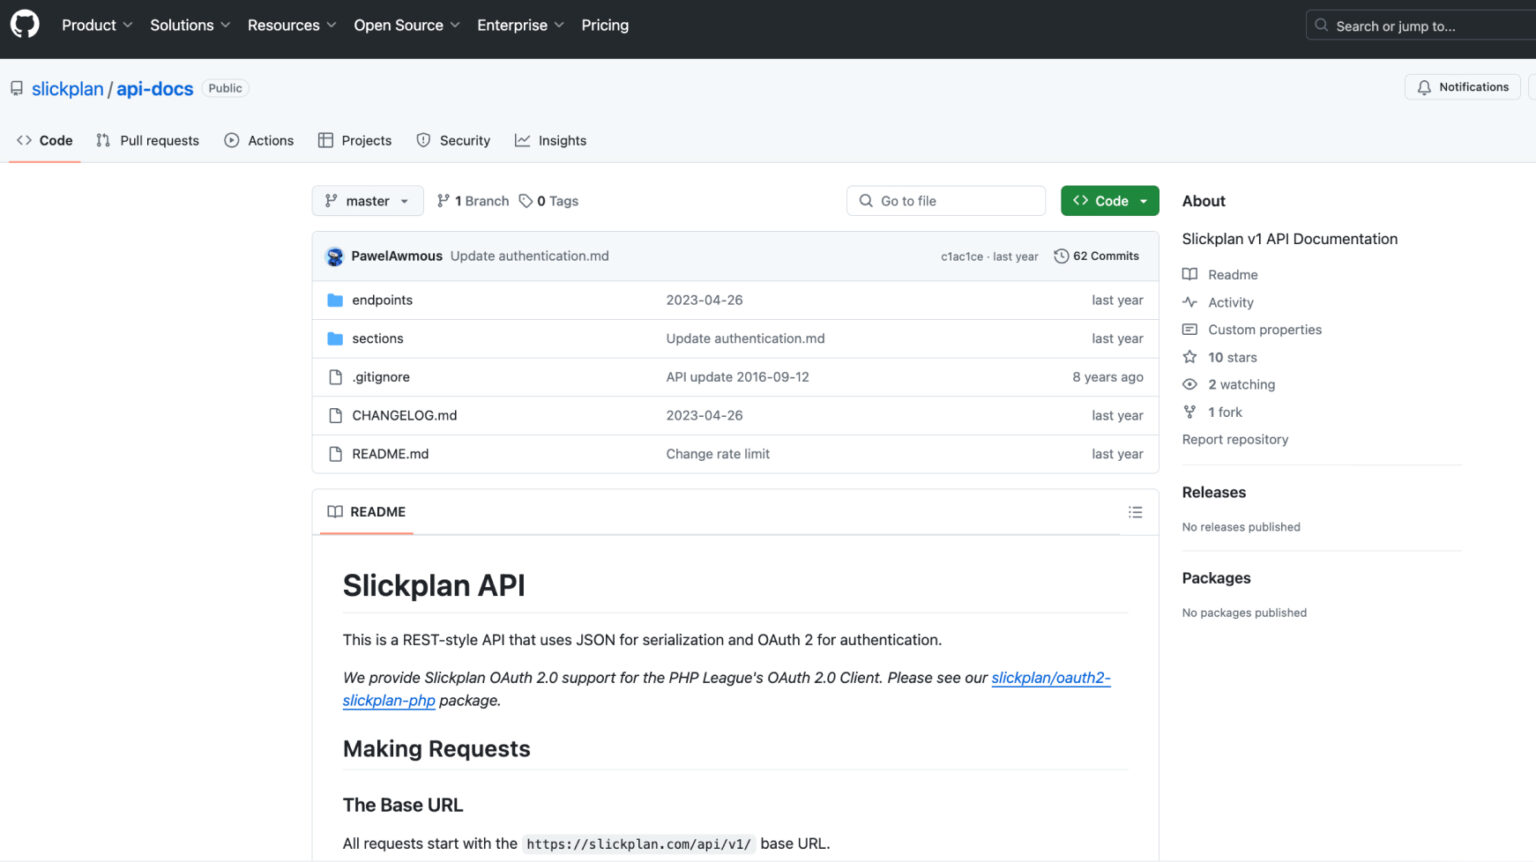The width and height of the screenshot is (1536, 862).
Task: Click PawelAwmous profile avatar
Action: 334,255
